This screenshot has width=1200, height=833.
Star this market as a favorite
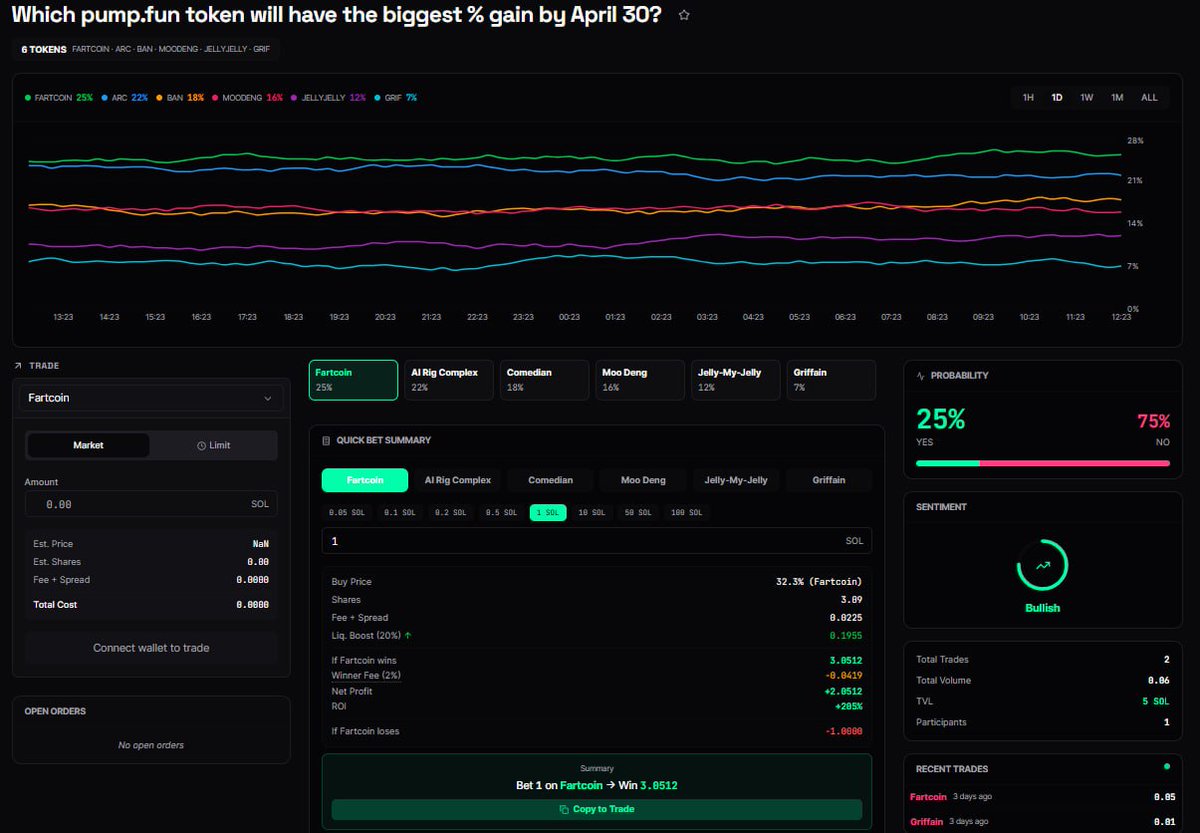tap(684, 15)
